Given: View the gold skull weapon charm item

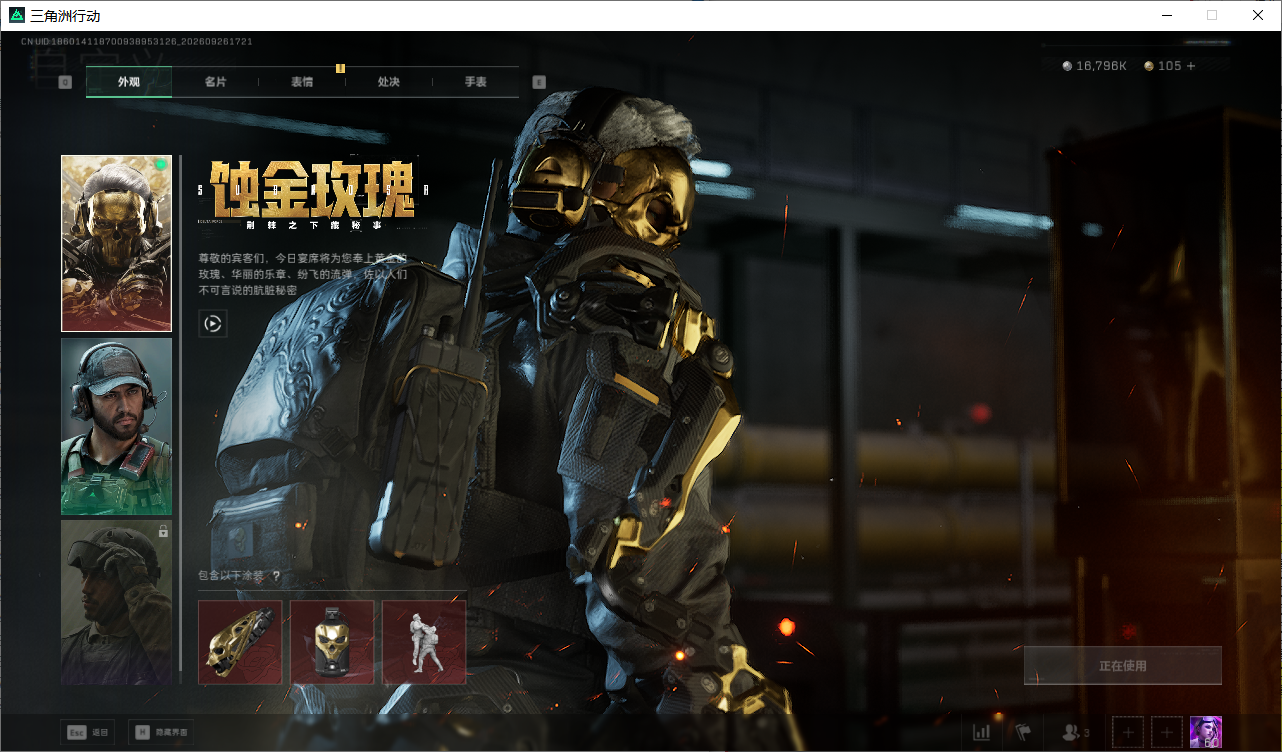Looking at the screenshot, I should tap(240, 642).
